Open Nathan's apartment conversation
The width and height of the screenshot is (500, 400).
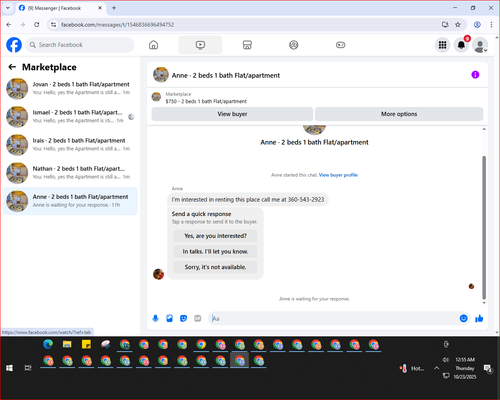pyautogui.click(x=70, y=173)
